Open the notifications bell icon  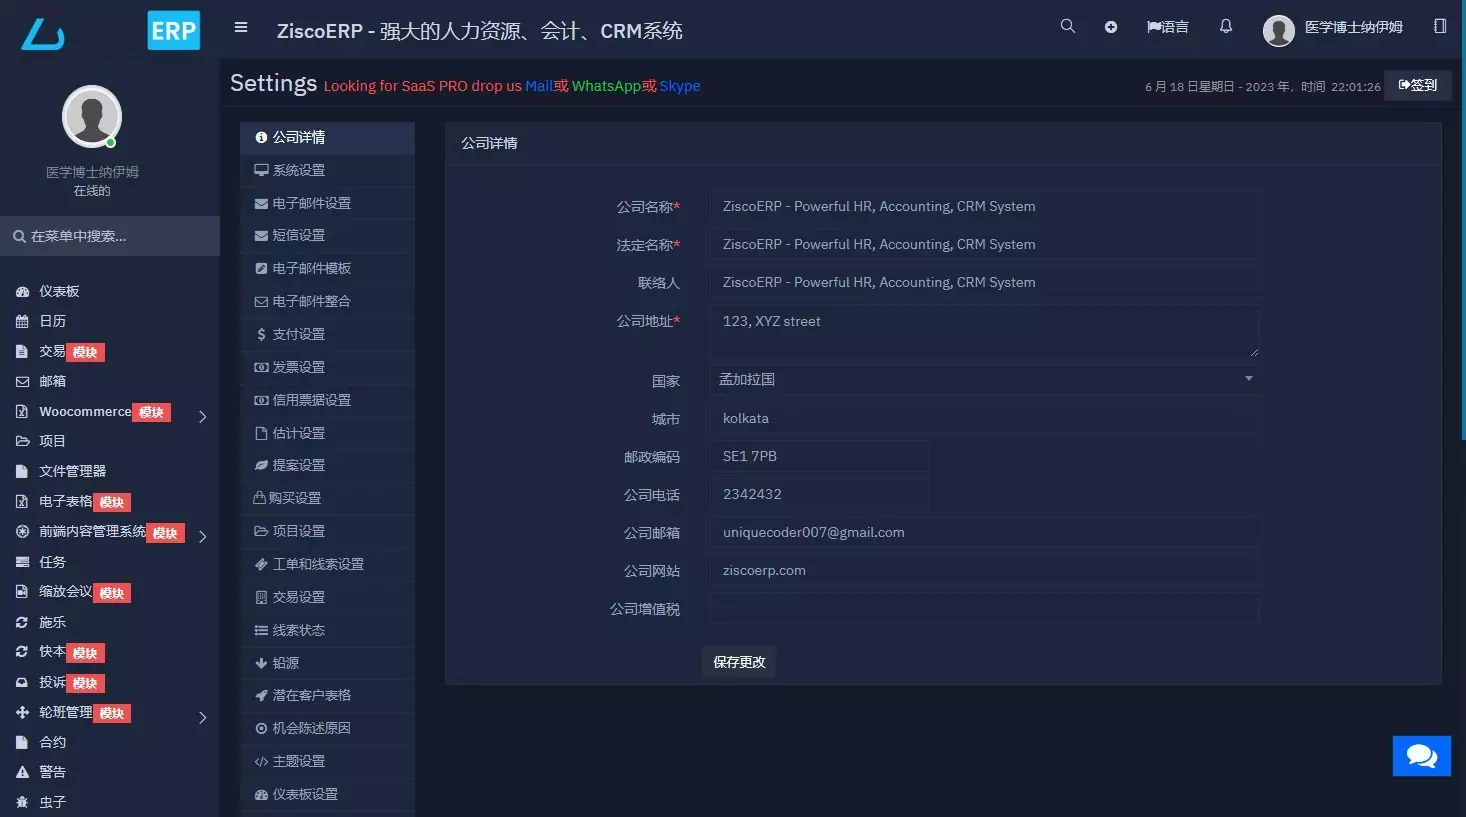point(1226,26)
